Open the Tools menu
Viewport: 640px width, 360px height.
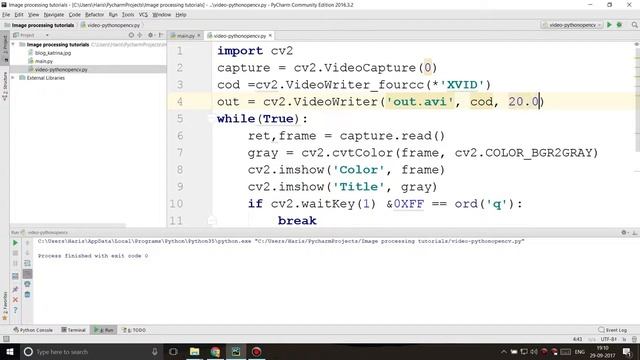click(128, 15)
